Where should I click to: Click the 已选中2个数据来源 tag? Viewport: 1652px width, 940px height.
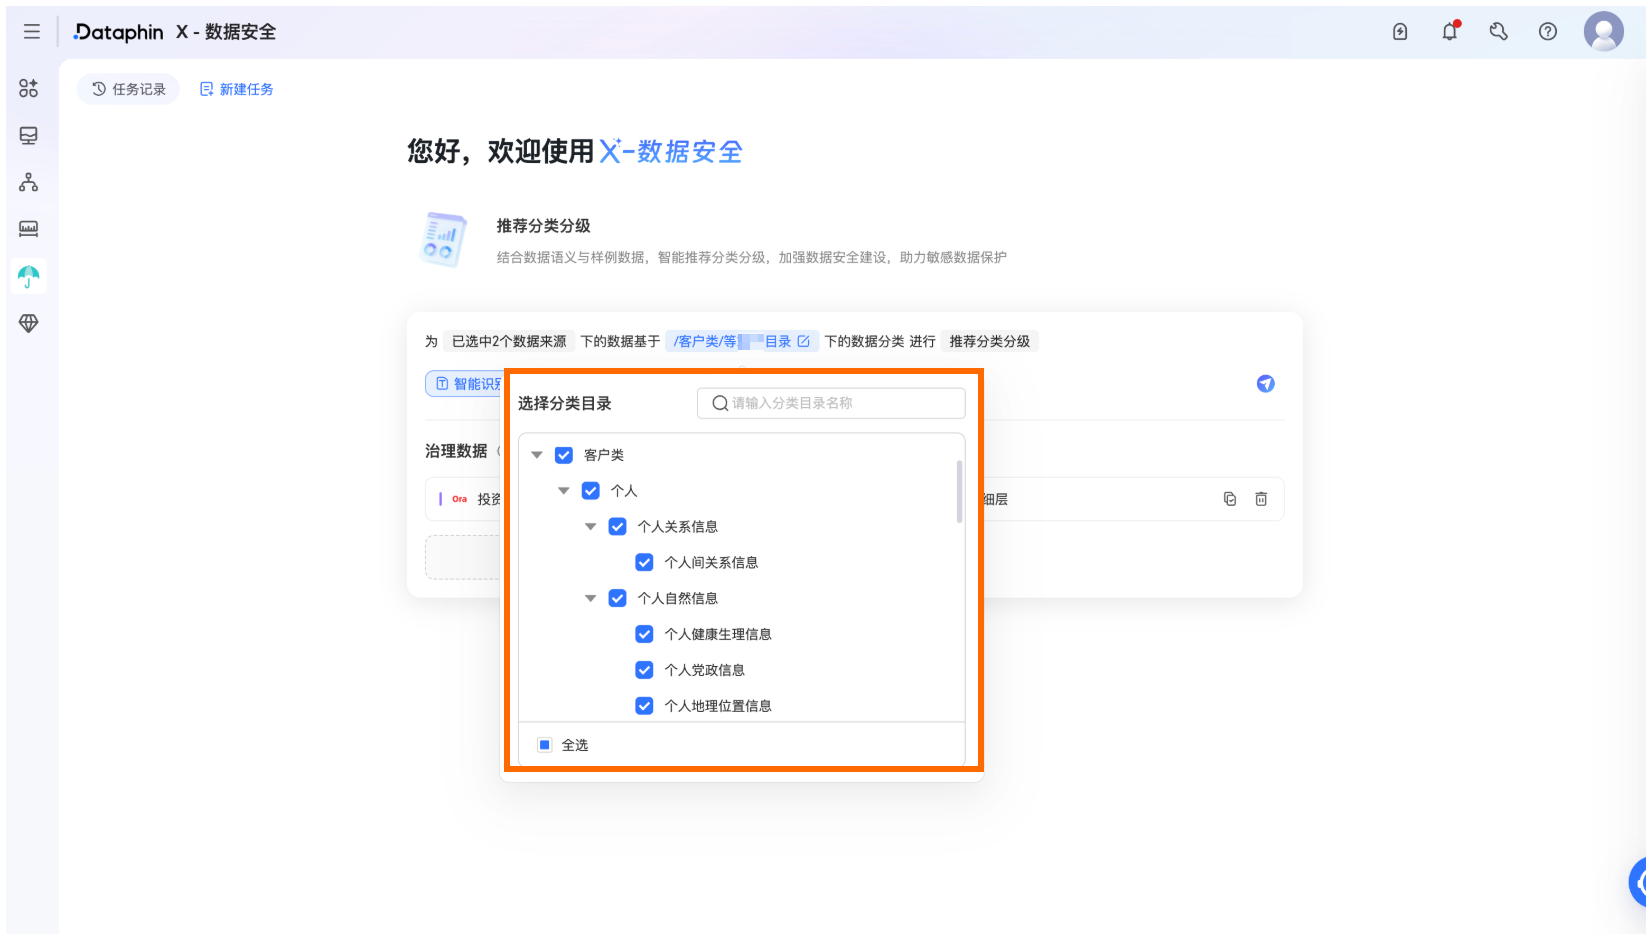coord(509,341)
